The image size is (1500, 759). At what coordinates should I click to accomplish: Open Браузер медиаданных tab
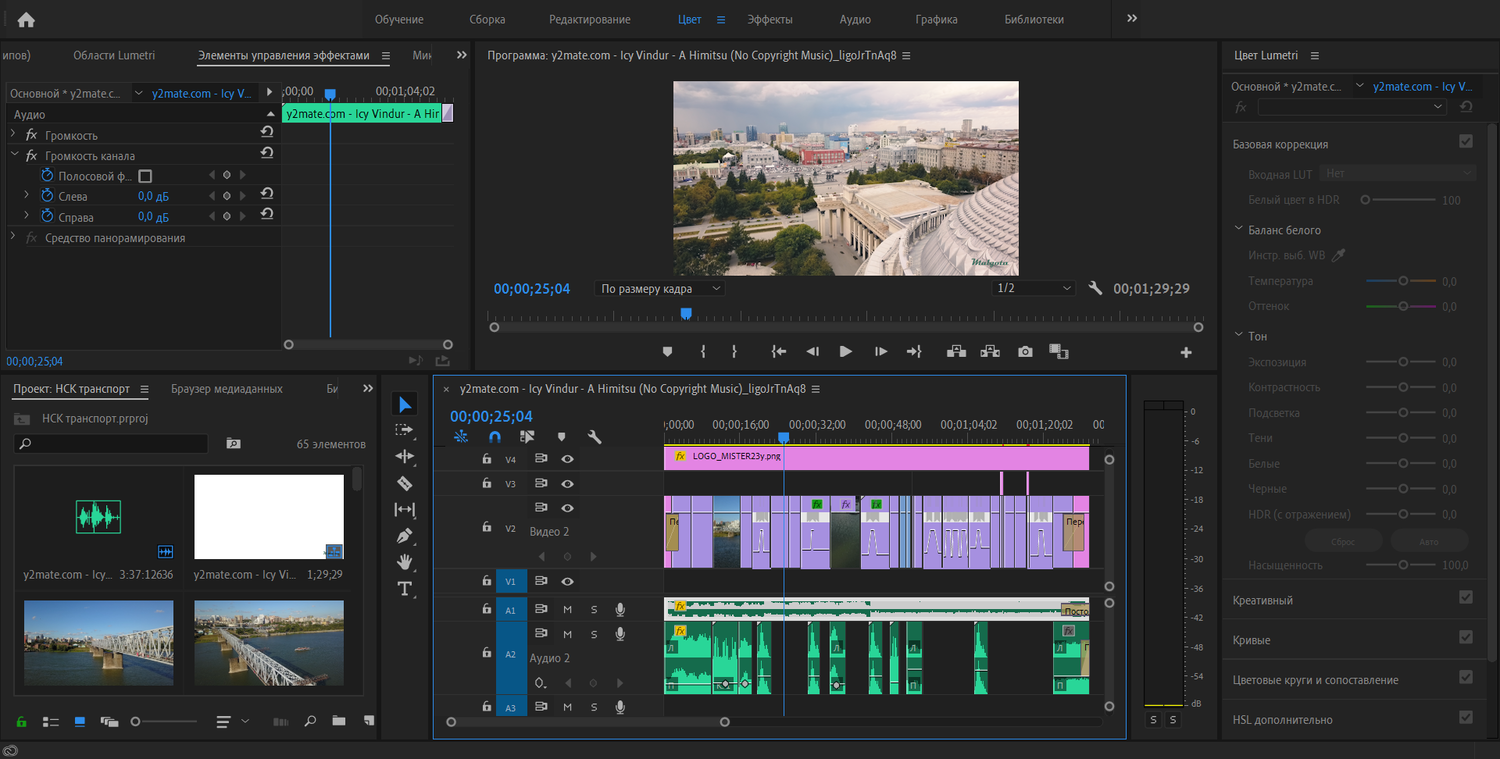click(x=226, y=389)
